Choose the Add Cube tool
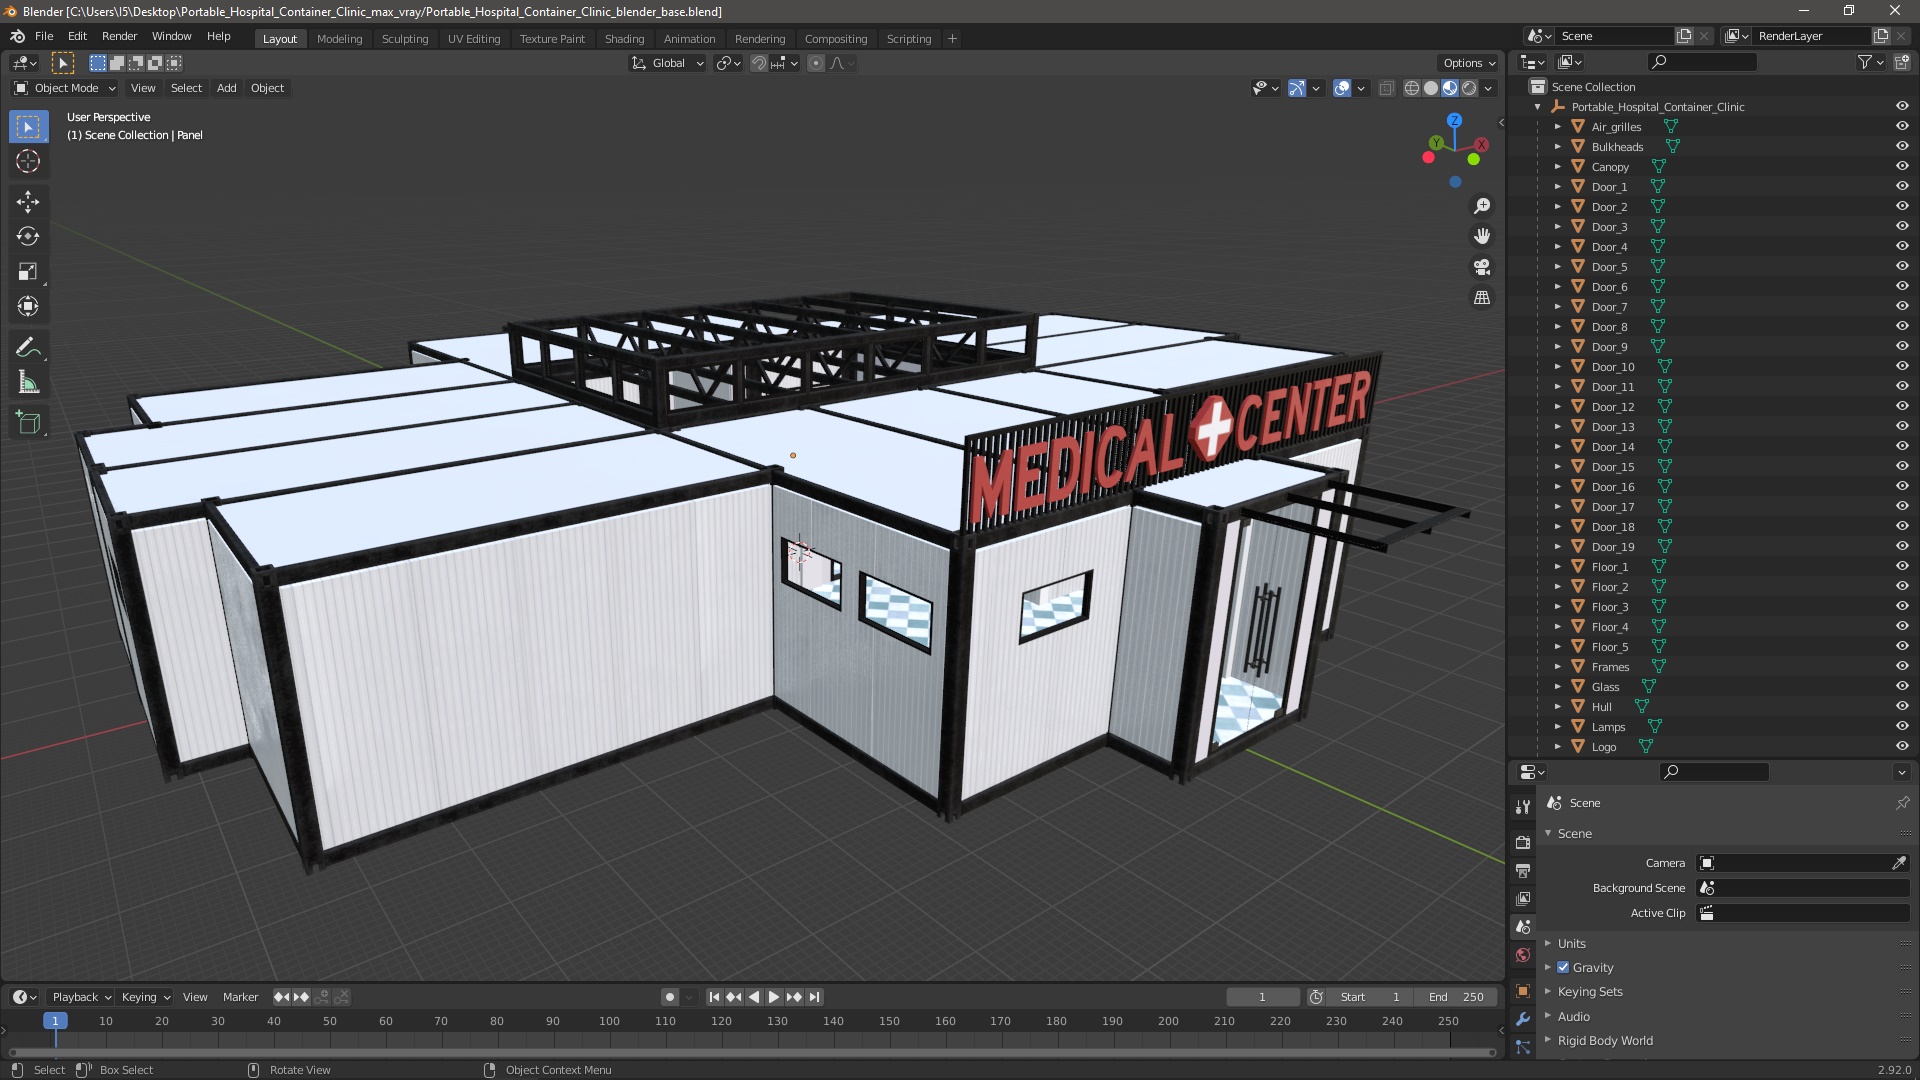The width and height of the screenshot is (1920, 1080). pyautogui.click(x=28, y=423)
